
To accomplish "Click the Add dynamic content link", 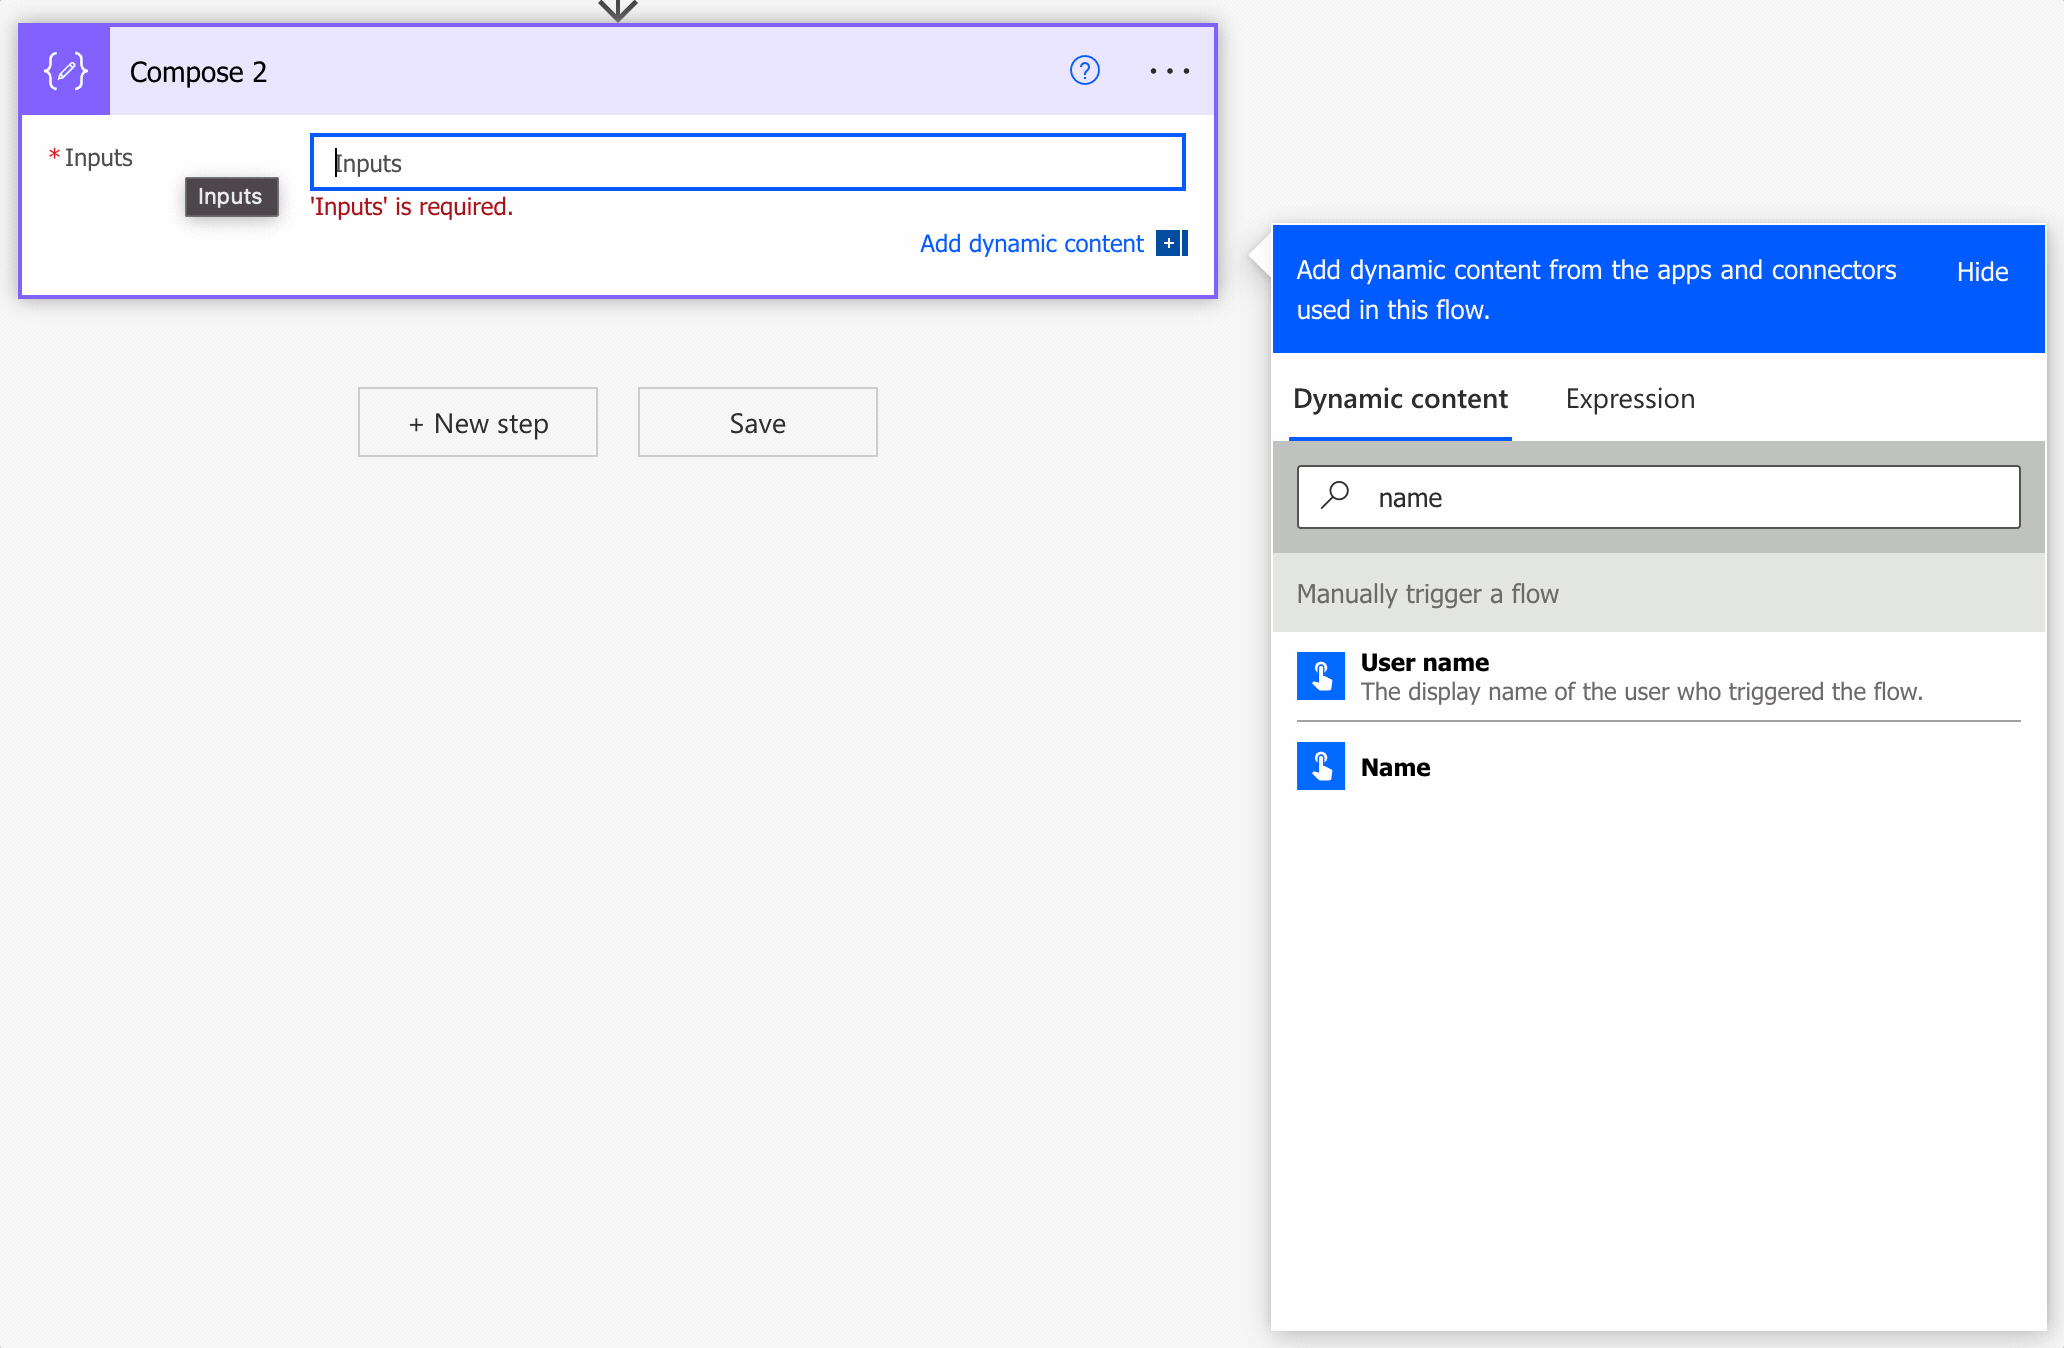I will (1031, 244).
